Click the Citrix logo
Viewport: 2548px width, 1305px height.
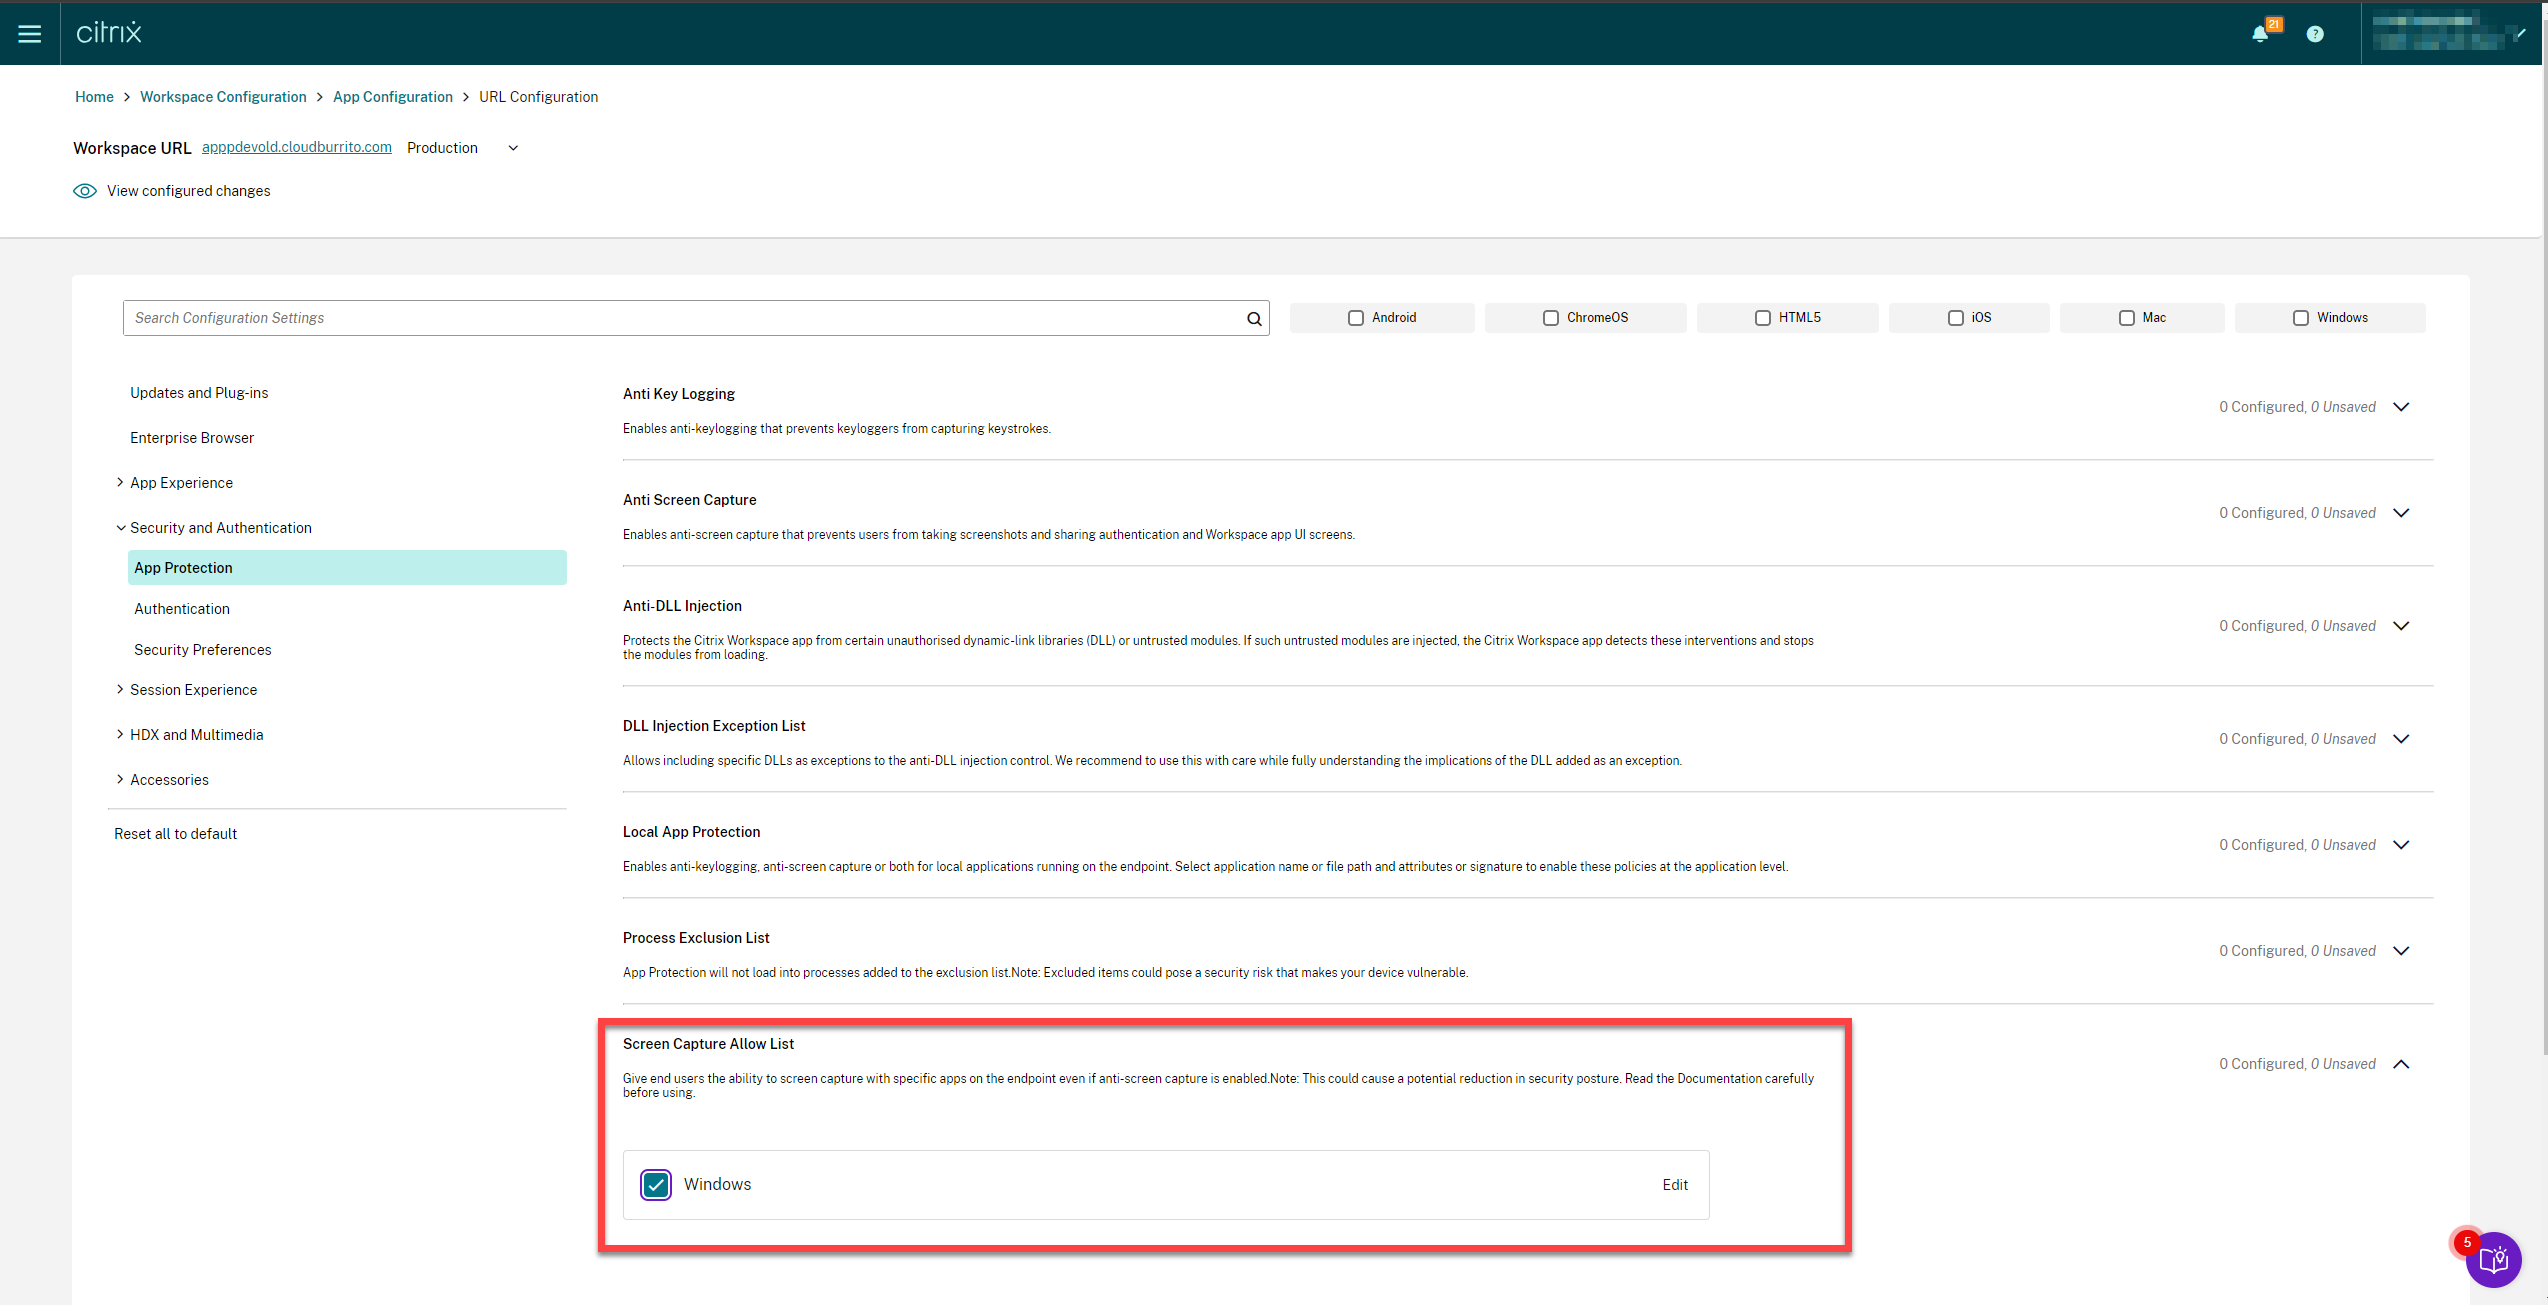(x=109, y=33)
